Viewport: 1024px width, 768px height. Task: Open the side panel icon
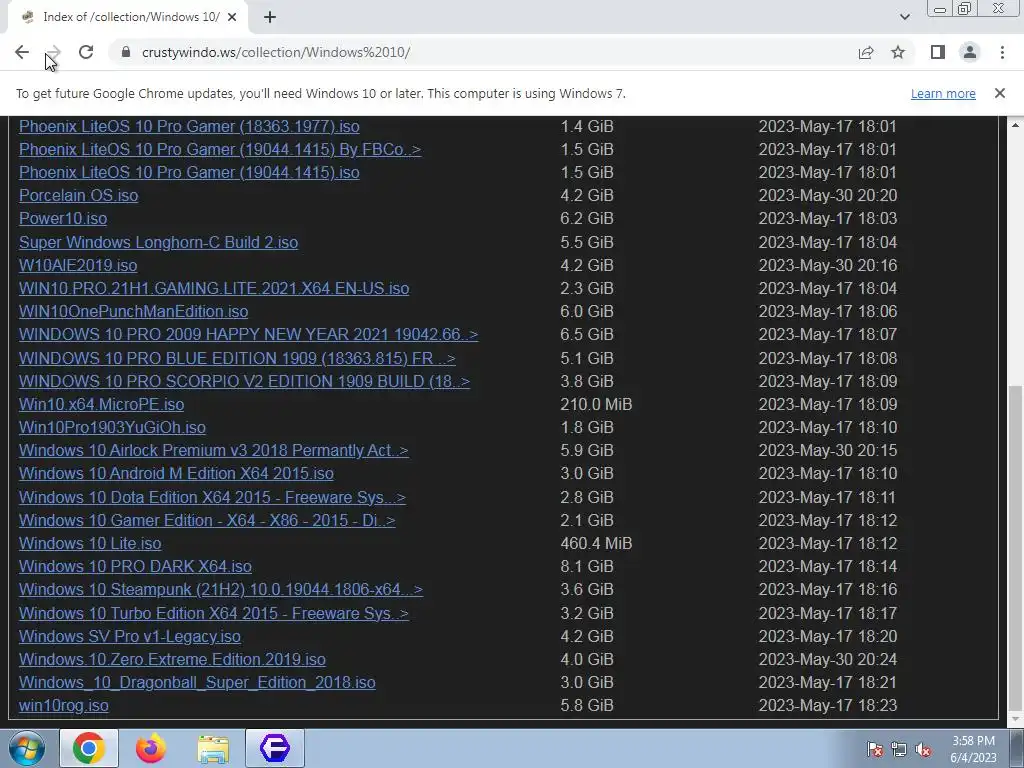pyautogui.click(x=938, y=52)
